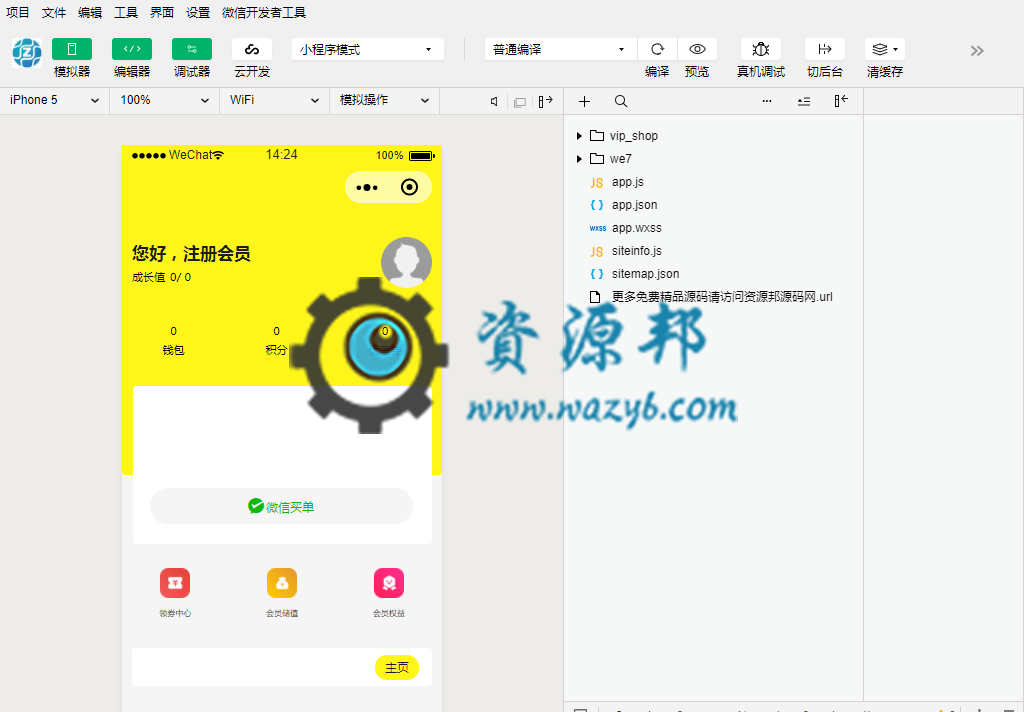This screenshot has height=712, width=1024.
Task: Click the member avatar picture
Action: [x=406, y=262]
